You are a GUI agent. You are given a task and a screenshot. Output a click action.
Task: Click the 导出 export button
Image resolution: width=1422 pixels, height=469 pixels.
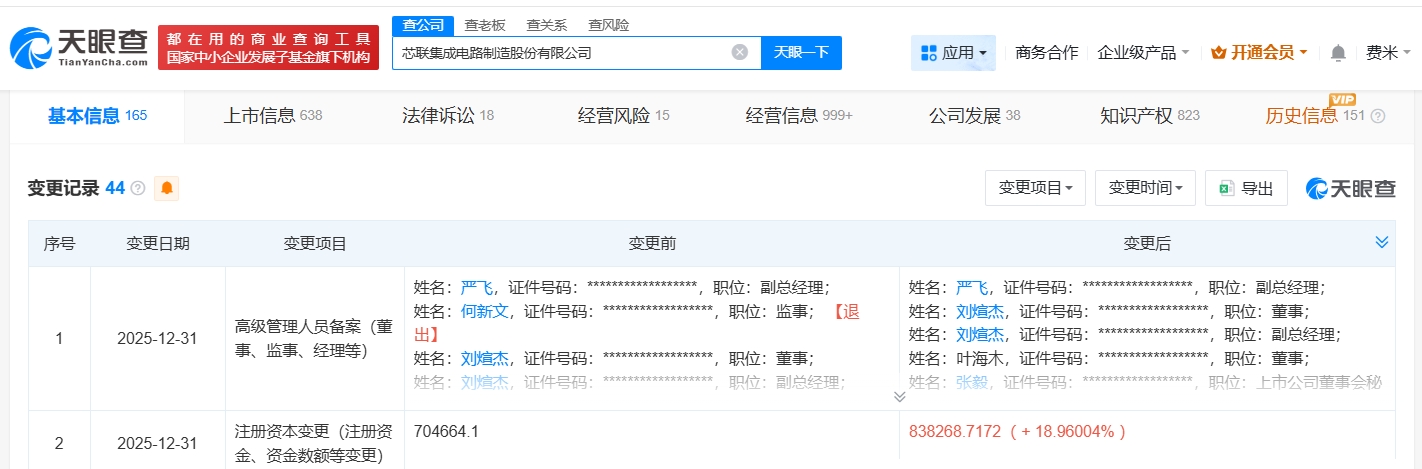click(x=1246, y=188)
